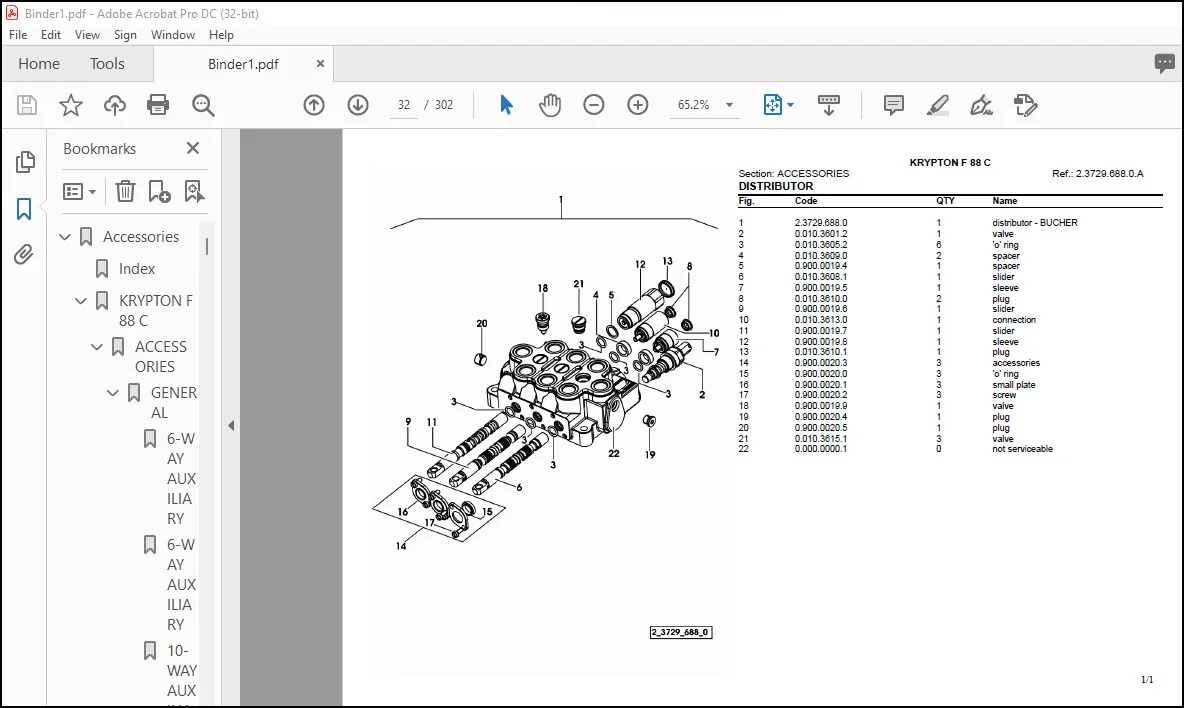Select the arrow Selection tool
1184x708 pixels.
click(x=506, y=105)
